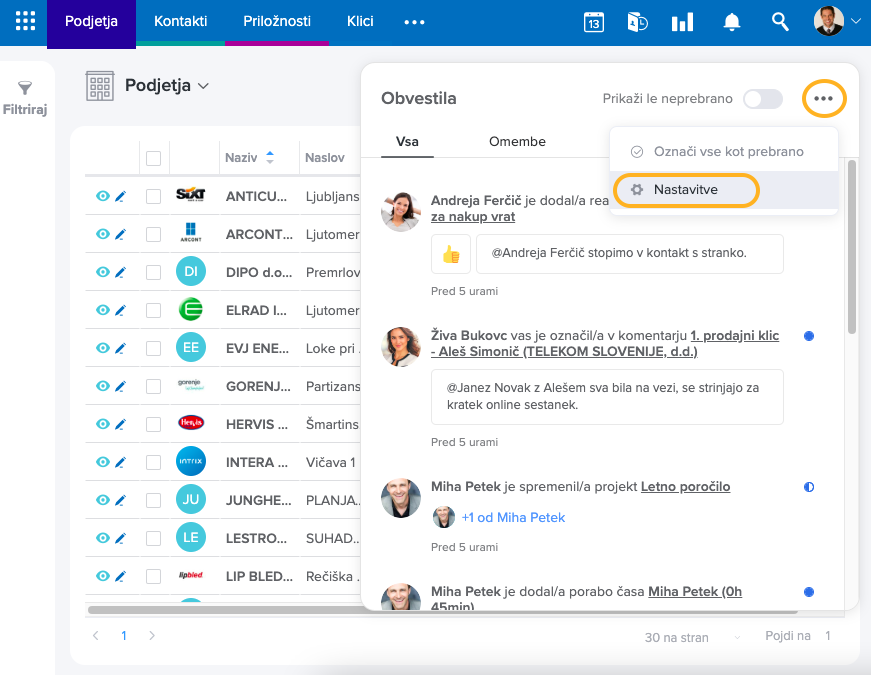Open the calendar icon in top bar
Viewport: 871px width, 675px height.
[x=594, y=22]
